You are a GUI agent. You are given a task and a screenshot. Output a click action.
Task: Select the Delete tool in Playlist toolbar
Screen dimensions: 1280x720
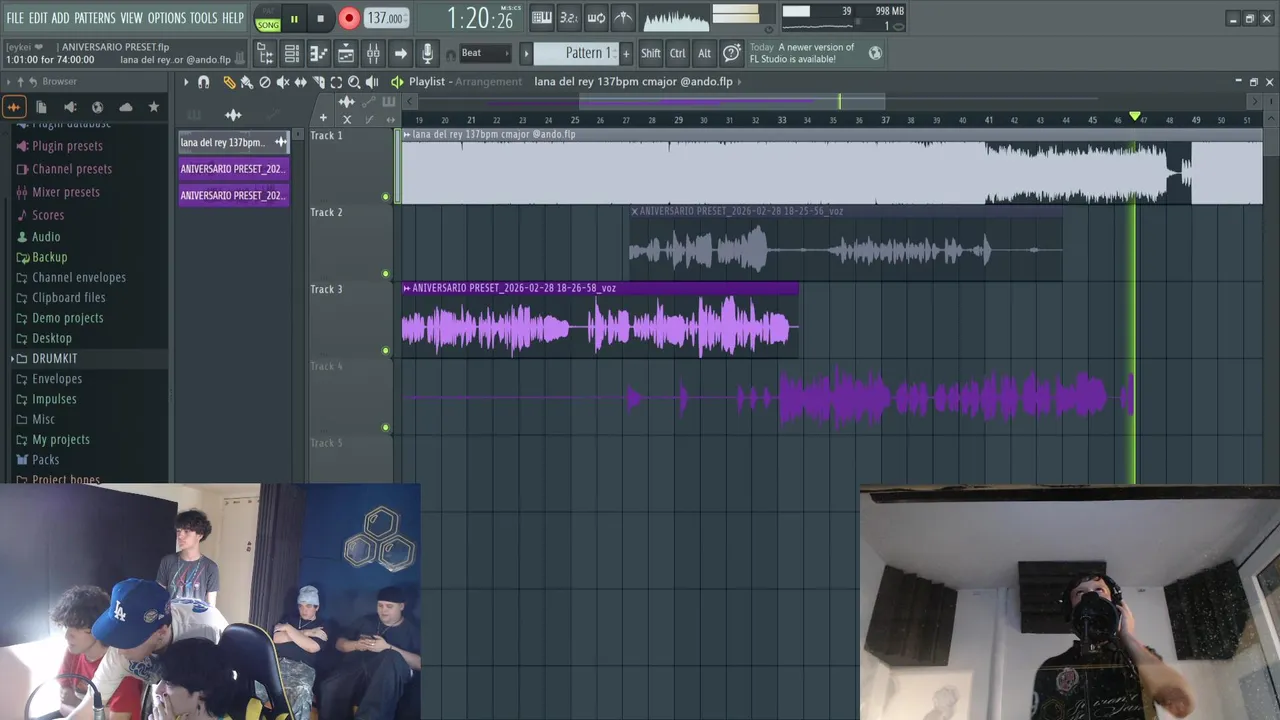coord(265,82)
